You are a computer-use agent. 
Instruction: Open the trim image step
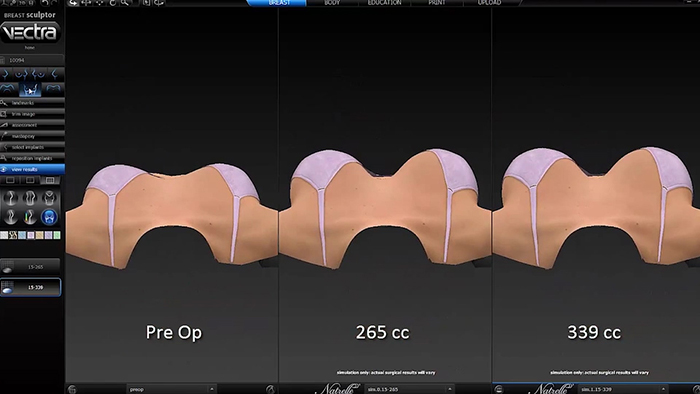(x=32, y=114)
